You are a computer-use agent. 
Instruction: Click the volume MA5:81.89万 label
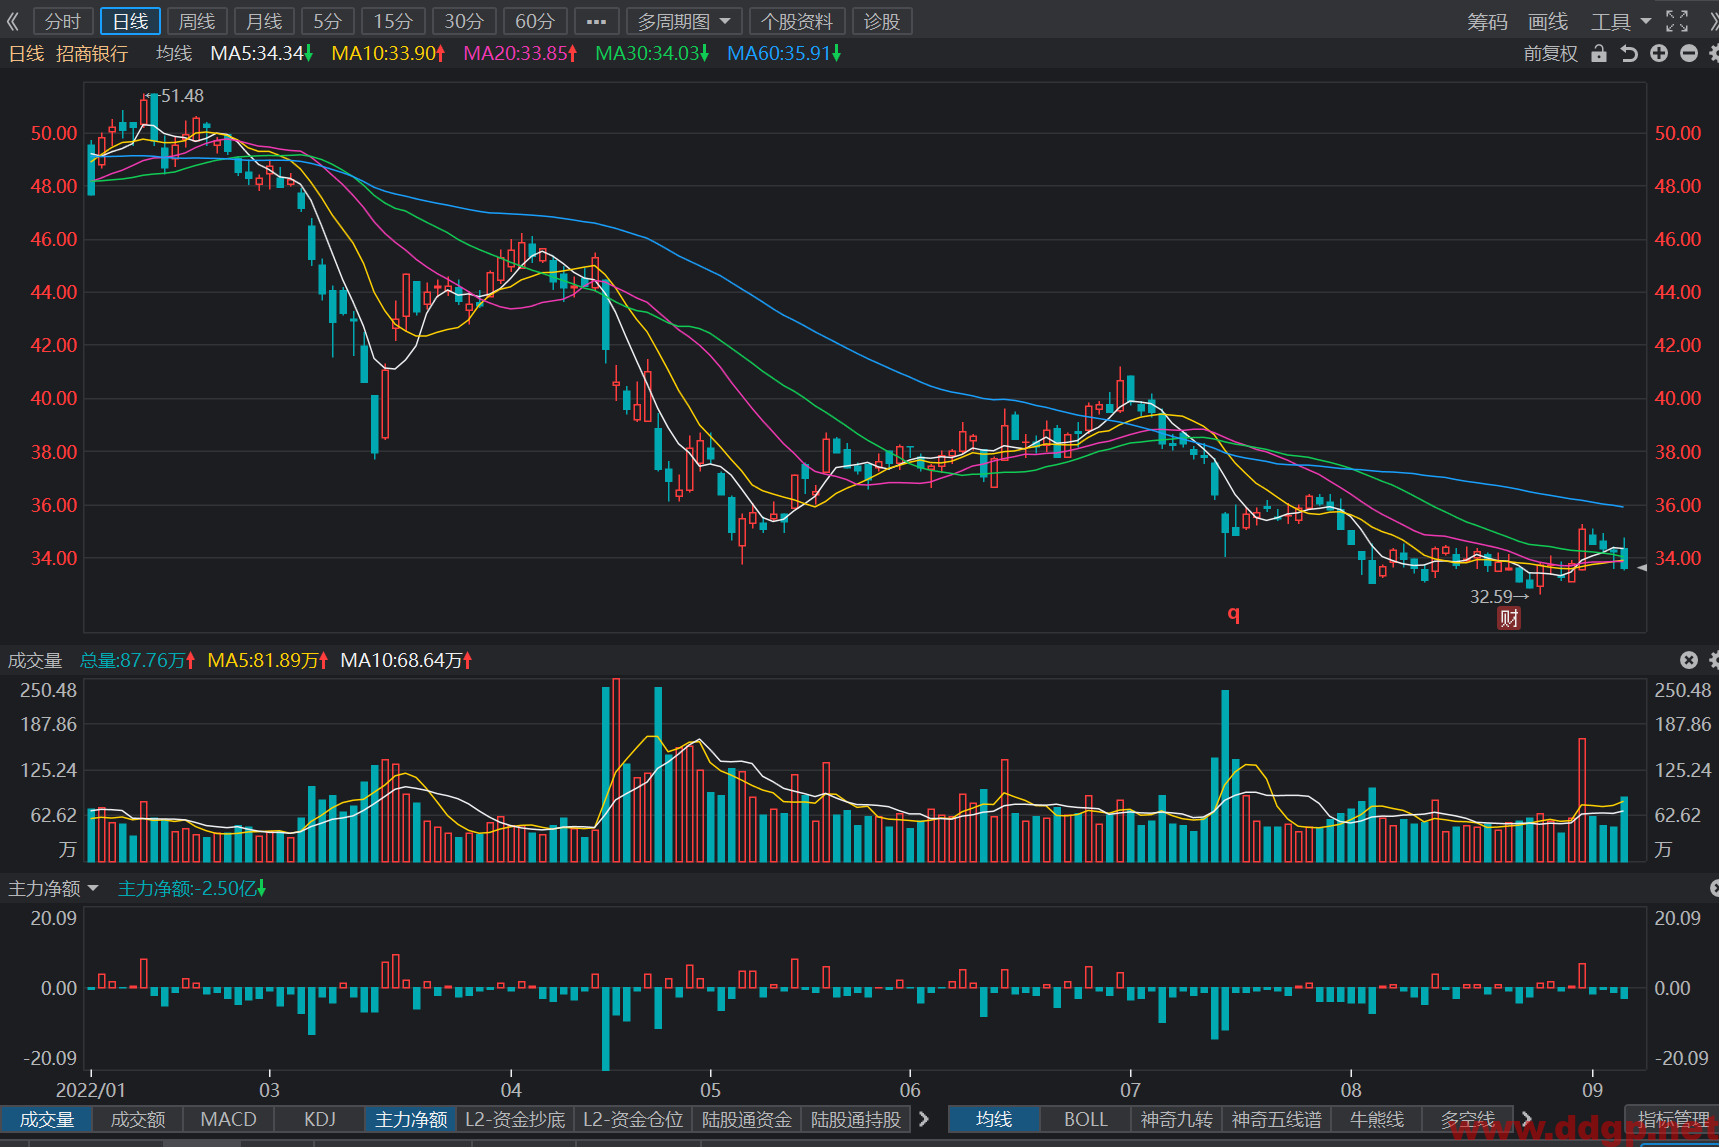[267, 660]
